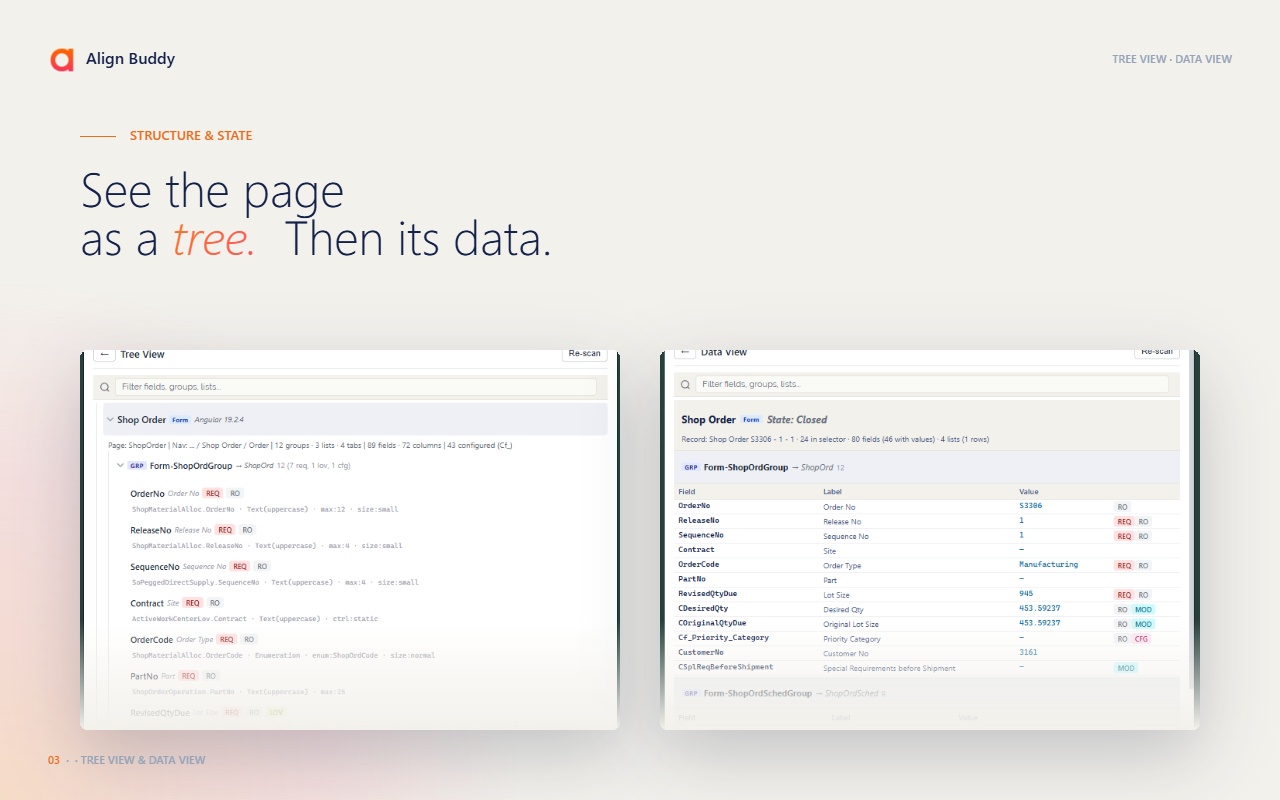
Task: Click the Form badge in Data View header
Action: [751, 420]
